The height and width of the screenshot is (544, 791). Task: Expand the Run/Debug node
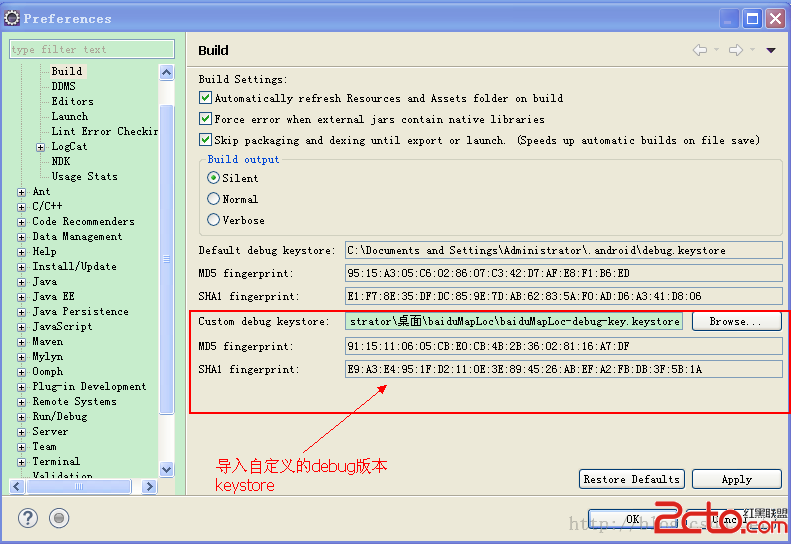coord(21,417)
